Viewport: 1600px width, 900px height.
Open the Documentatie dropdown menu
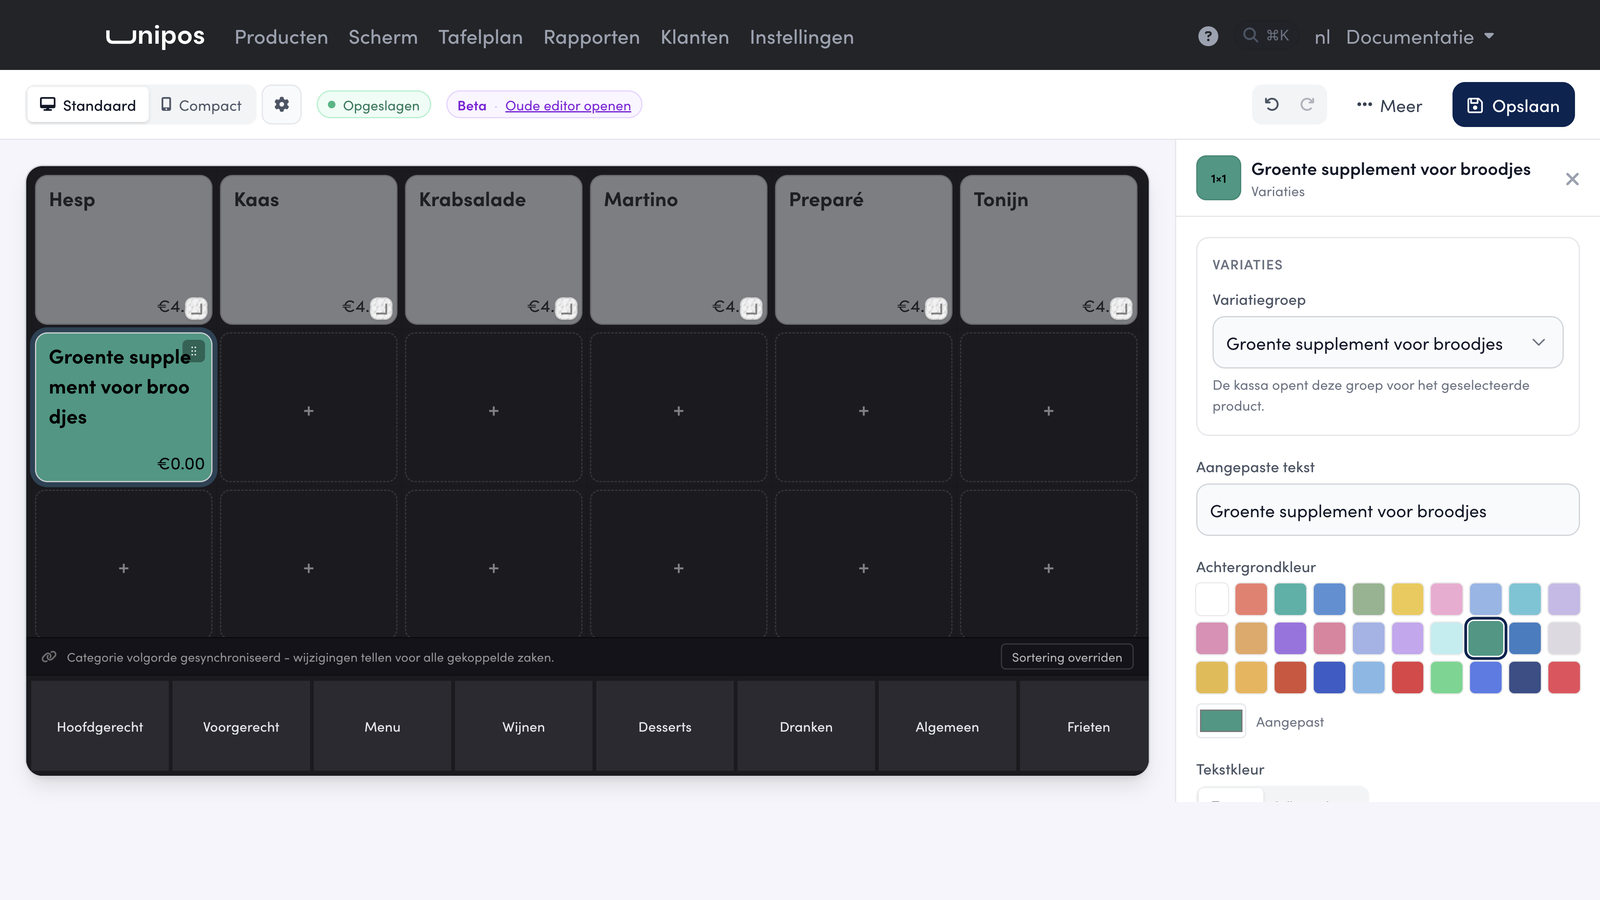tap(1420, 37)
